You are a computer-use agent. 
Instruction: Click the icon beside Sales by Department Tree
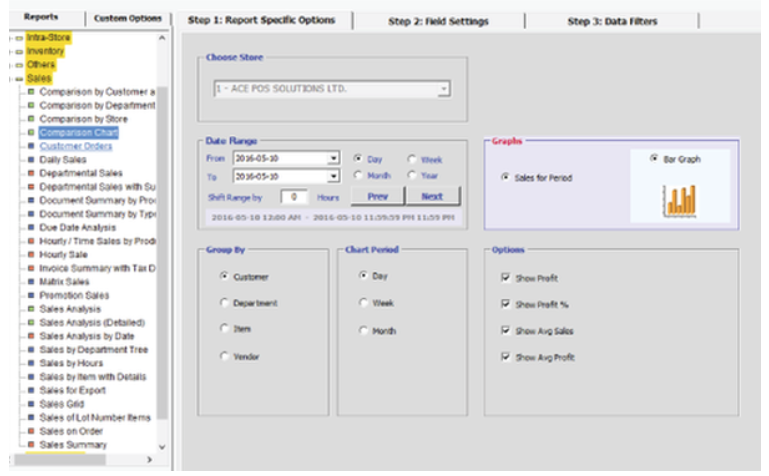(31, 350)
